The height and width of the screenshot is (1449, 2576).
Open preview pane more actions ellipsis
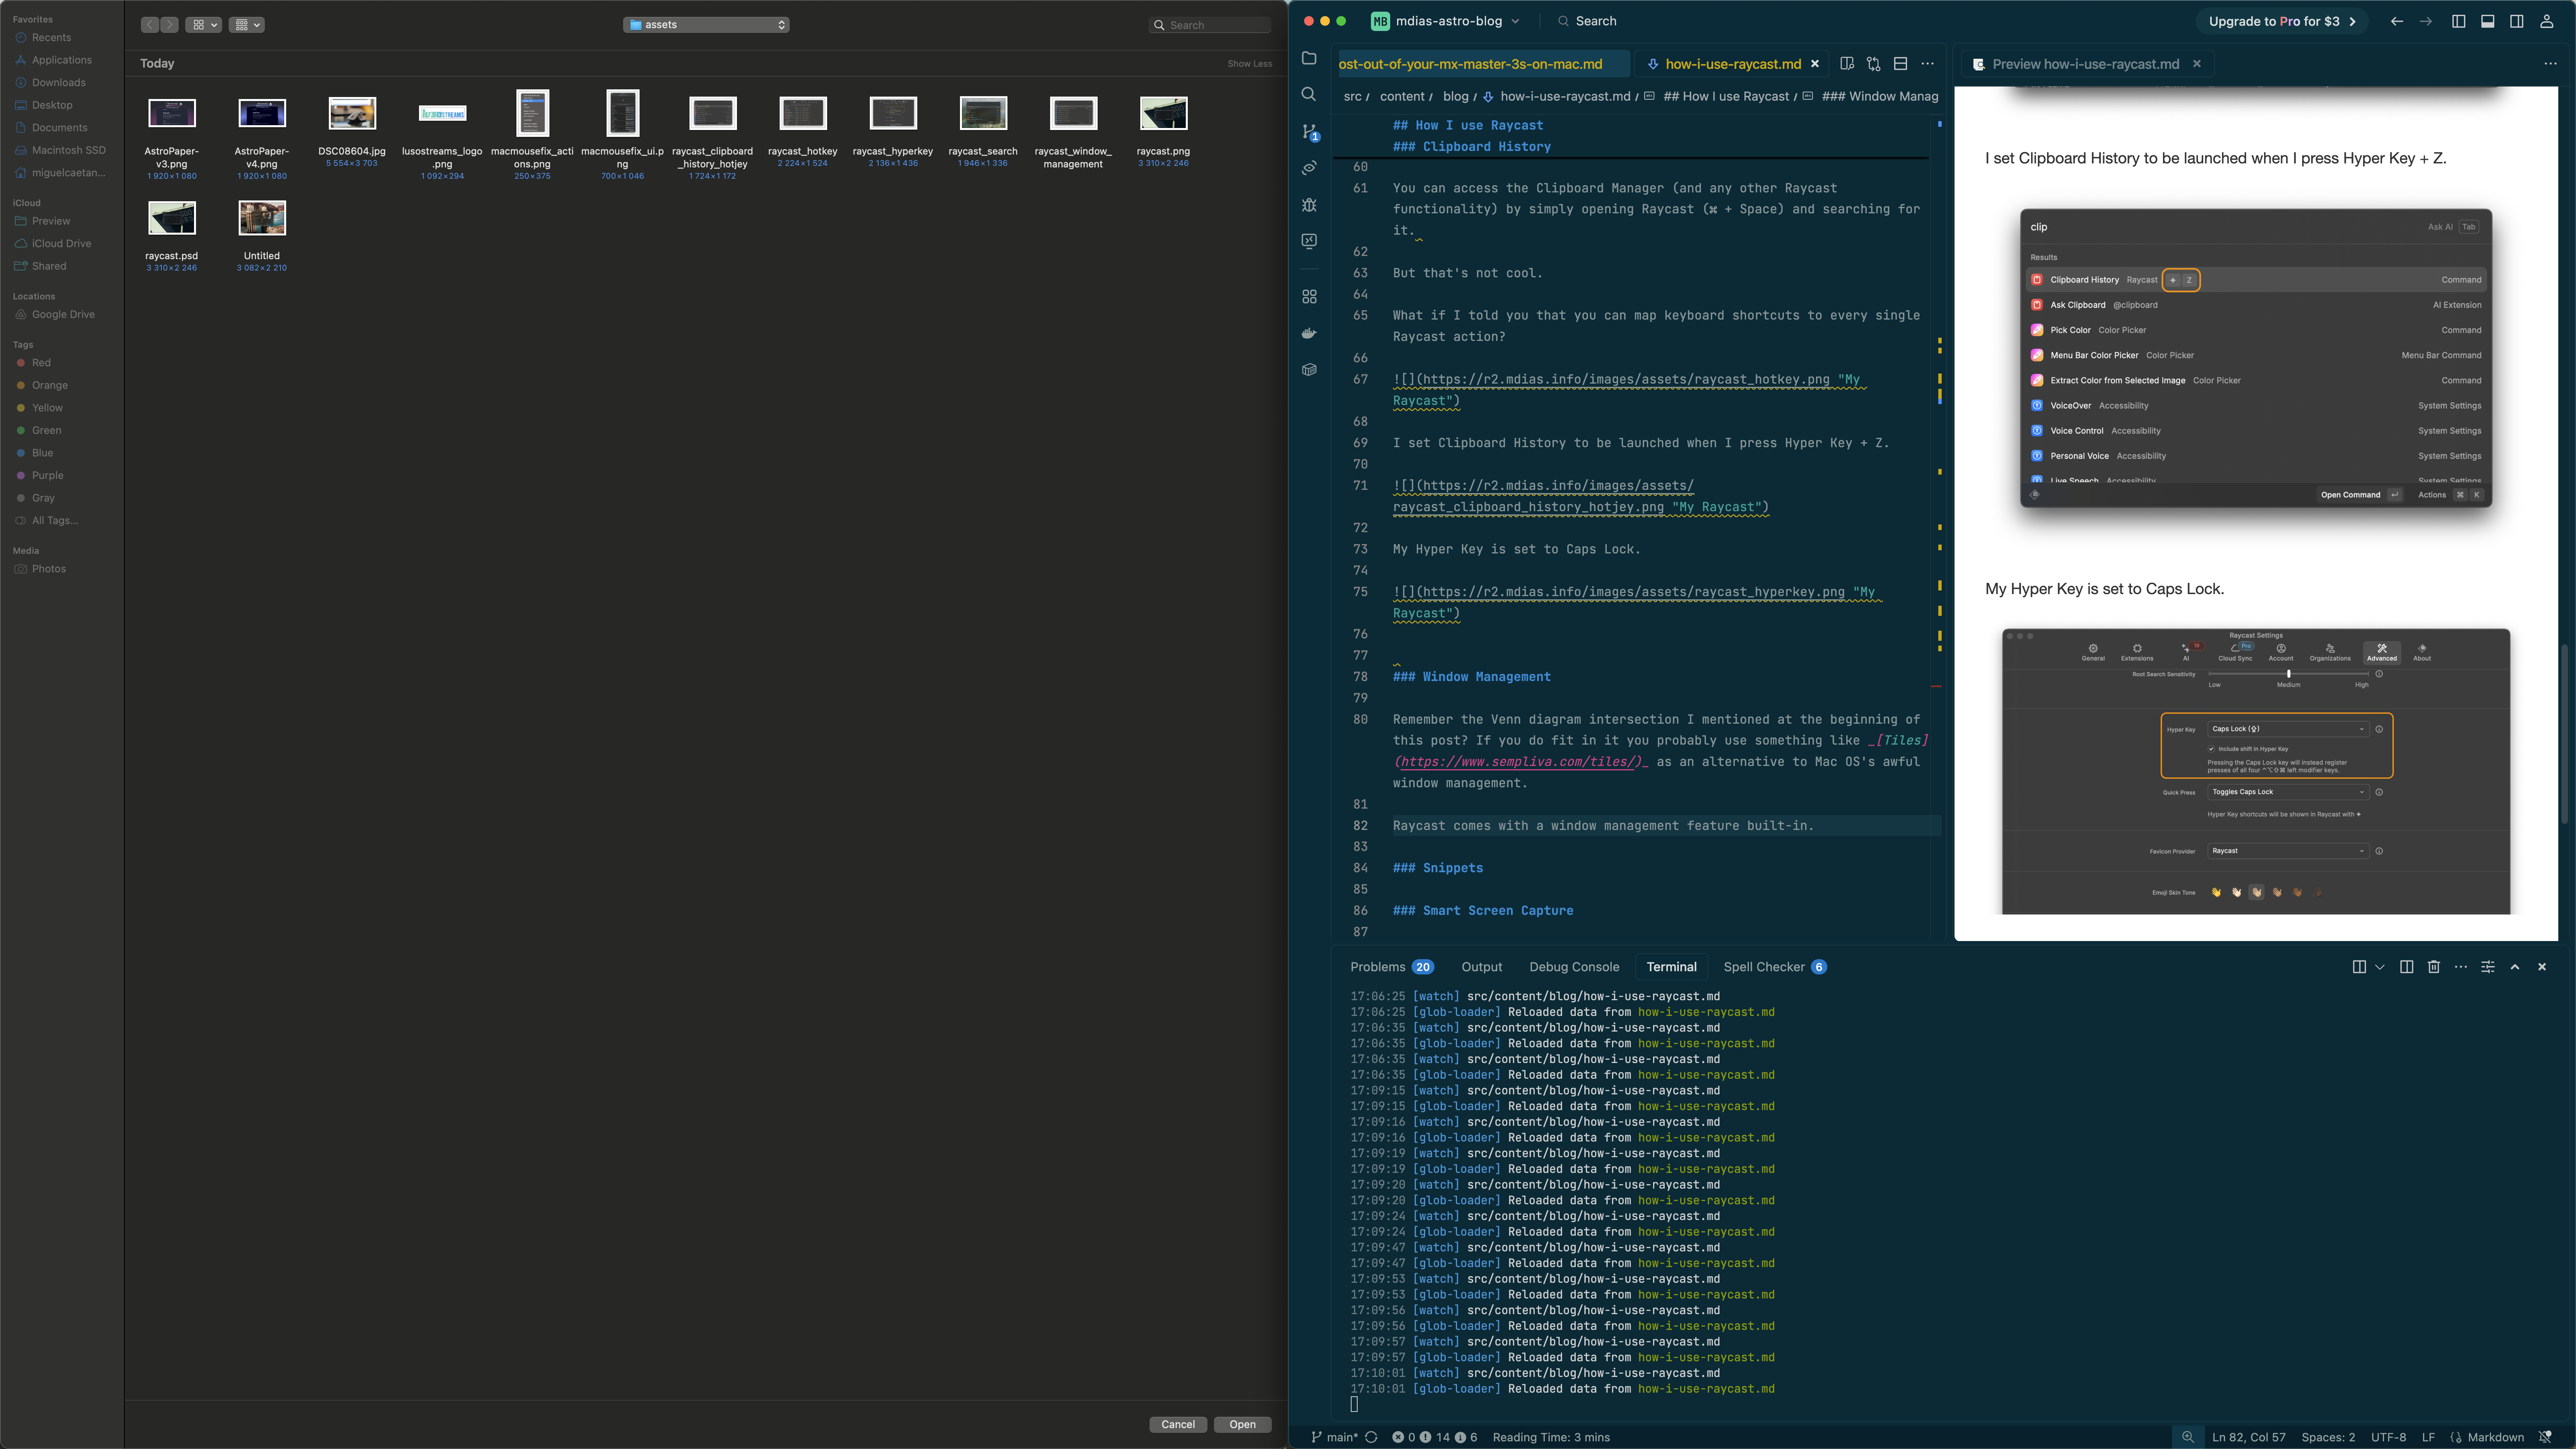pyautogui.click(x=2550, y=64)
